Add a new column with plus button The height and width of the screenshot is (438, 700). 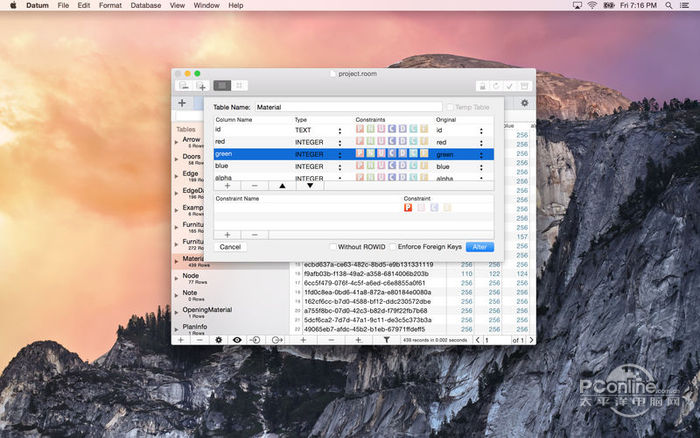[227, 185]
